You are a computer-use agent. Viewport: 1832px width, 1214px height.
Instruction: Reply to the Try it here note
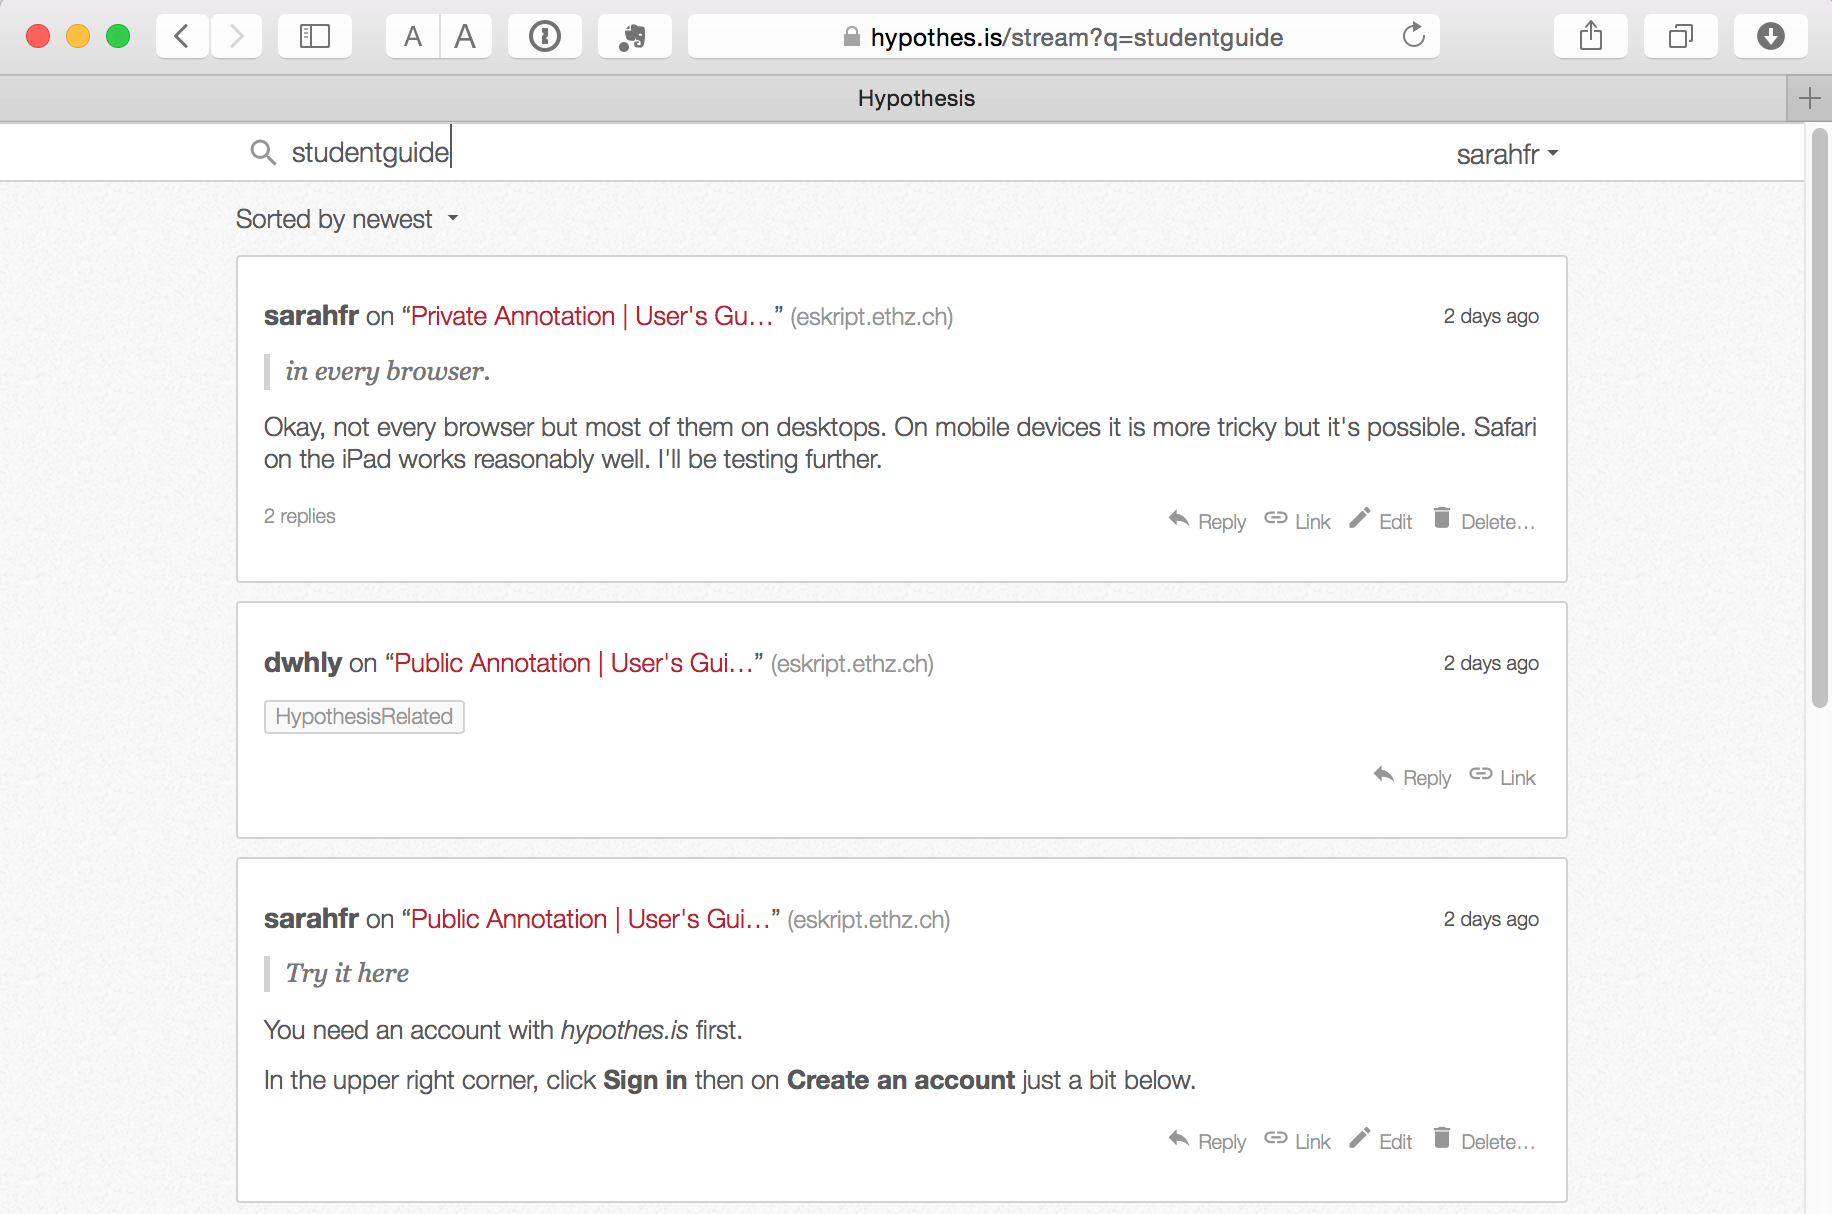click(1207, 1141)
